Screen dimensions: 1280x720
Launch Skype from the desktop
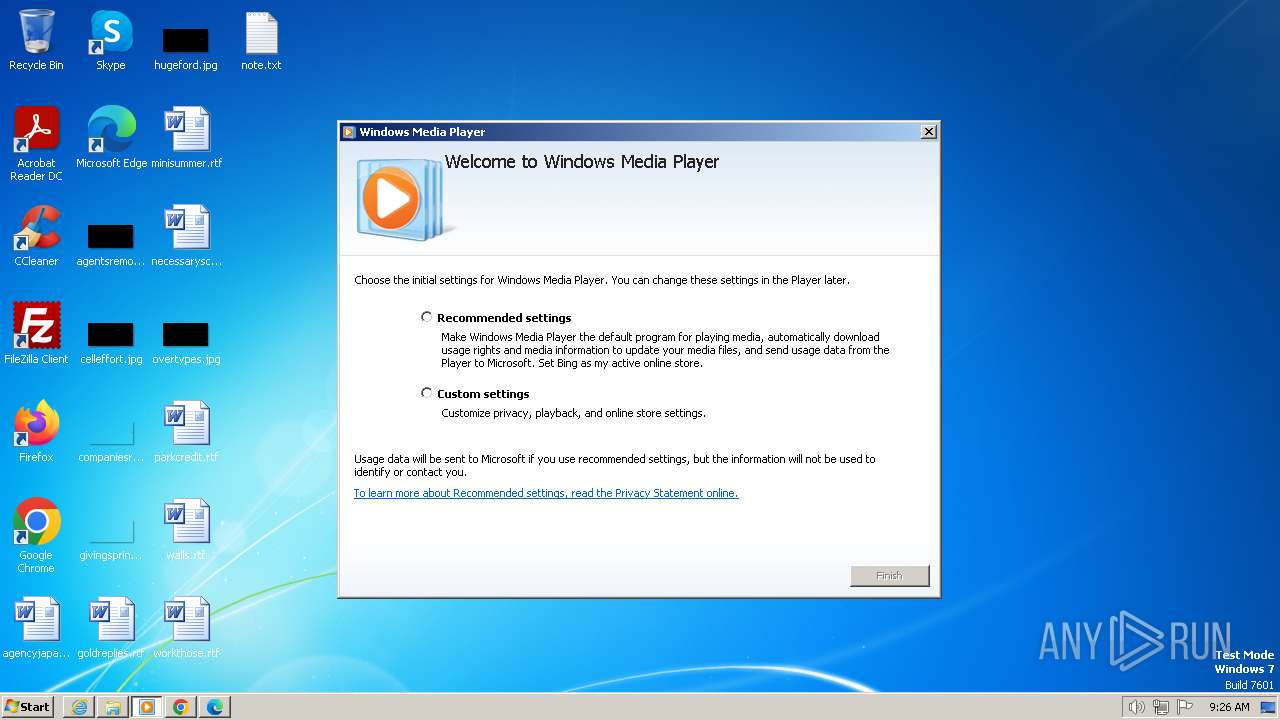(111, 40)
